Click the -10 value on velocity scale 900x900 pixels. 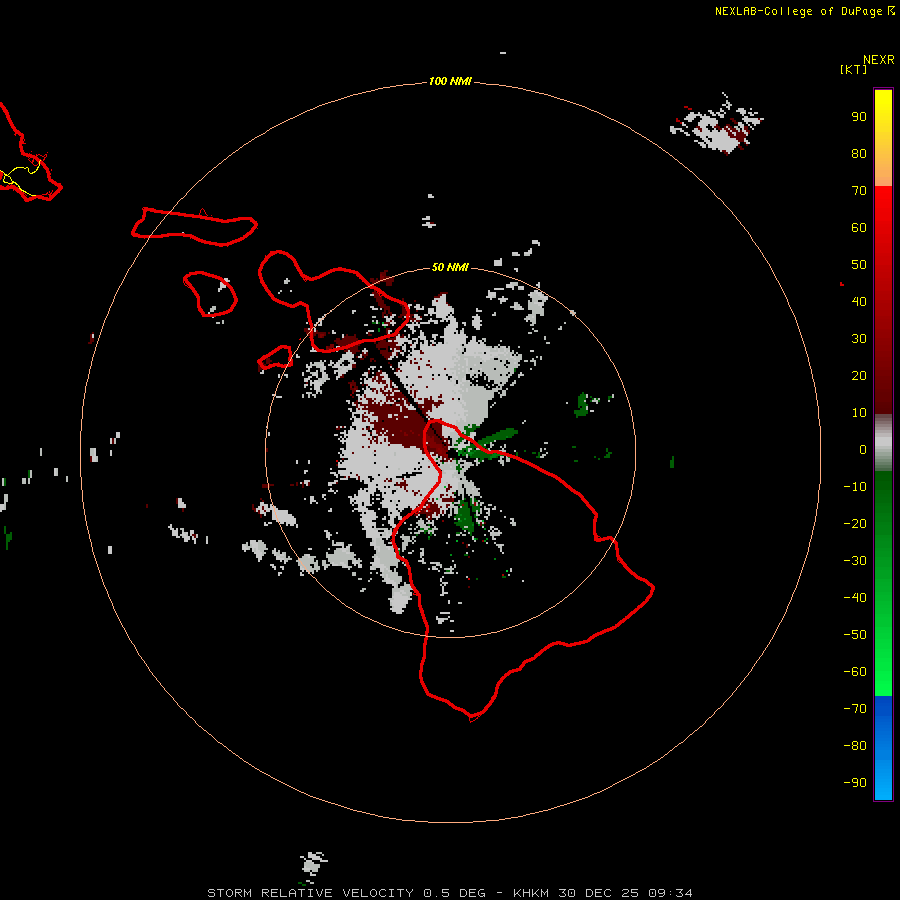[x=855, y=487]
